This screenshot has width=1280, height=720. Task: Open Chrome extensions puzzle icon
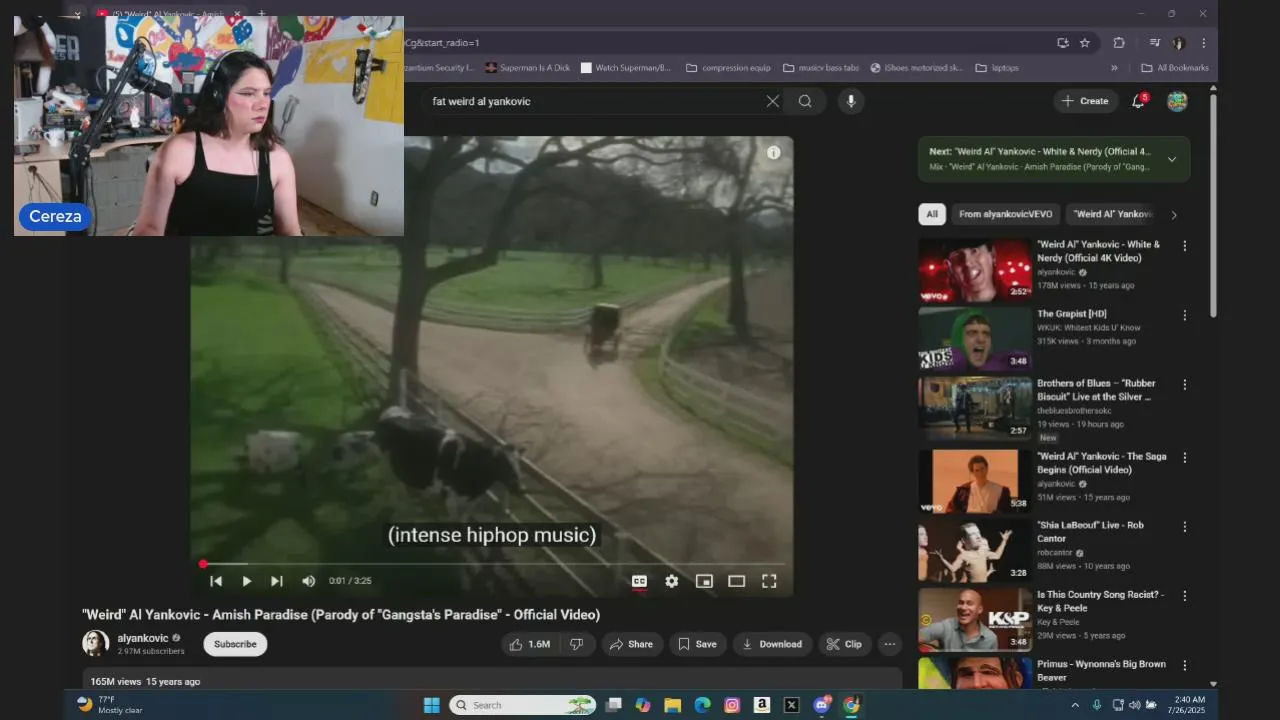click(x=1119, y=43)
